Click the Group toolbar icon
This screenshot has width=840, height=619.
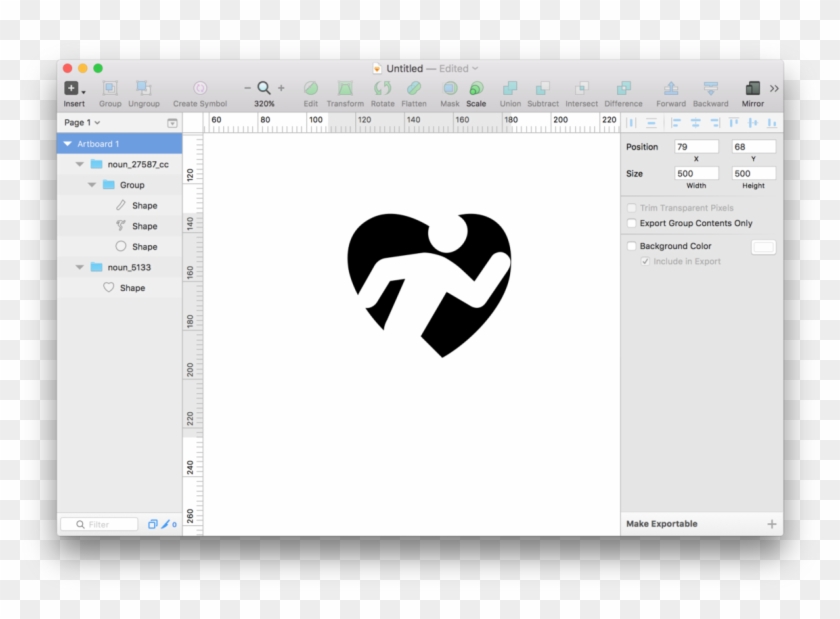click(x=110, y=88)
